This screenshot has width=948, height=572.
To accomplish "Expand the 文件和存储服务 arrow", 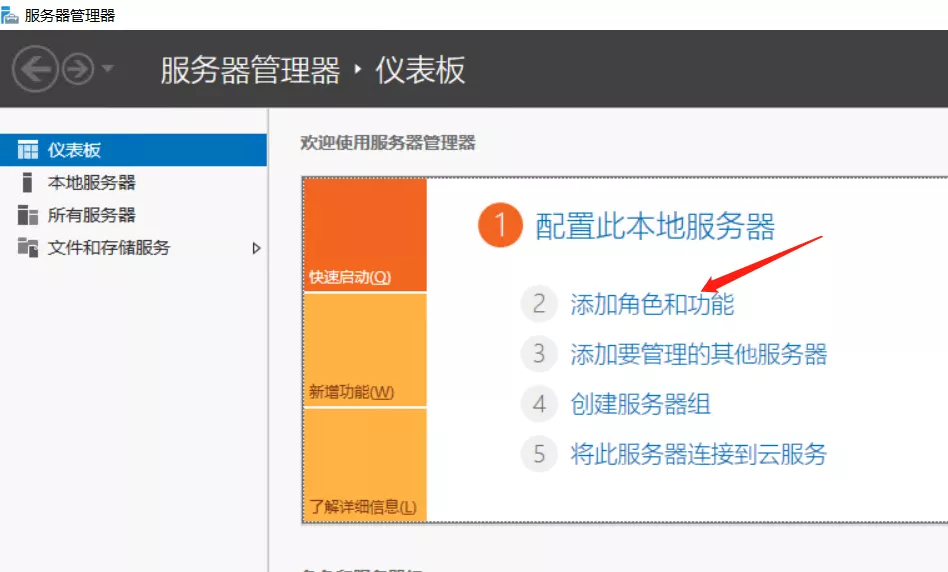I will (256, 248).
